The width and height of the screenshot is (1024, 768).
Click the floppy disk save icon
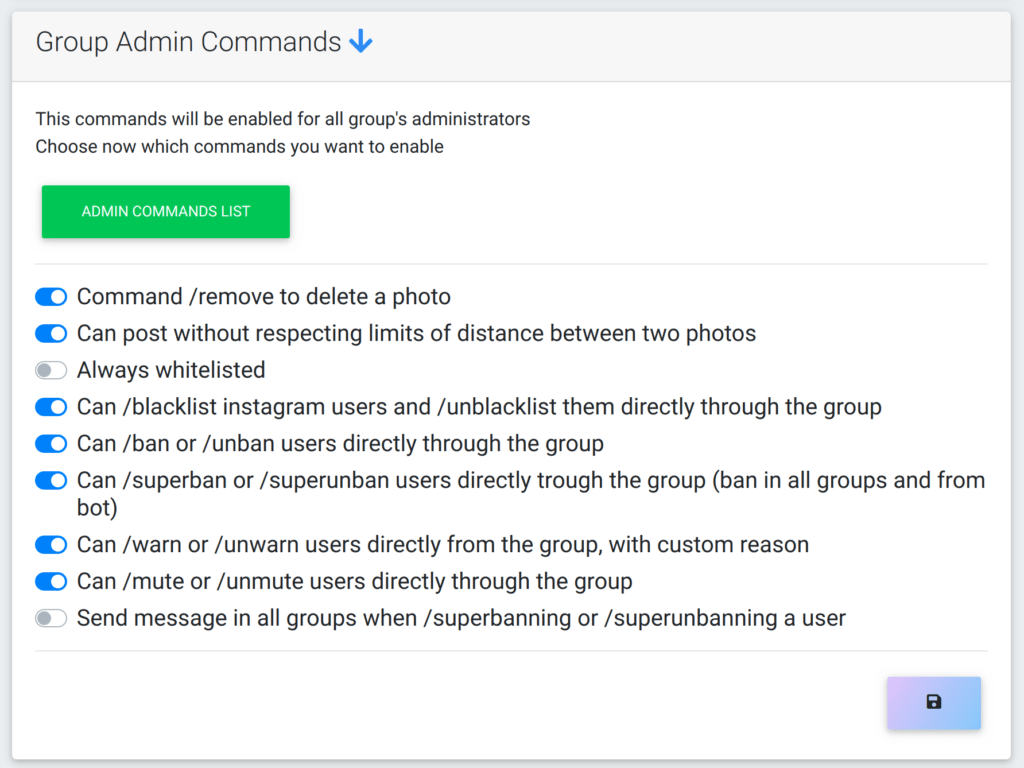point(933,703)
